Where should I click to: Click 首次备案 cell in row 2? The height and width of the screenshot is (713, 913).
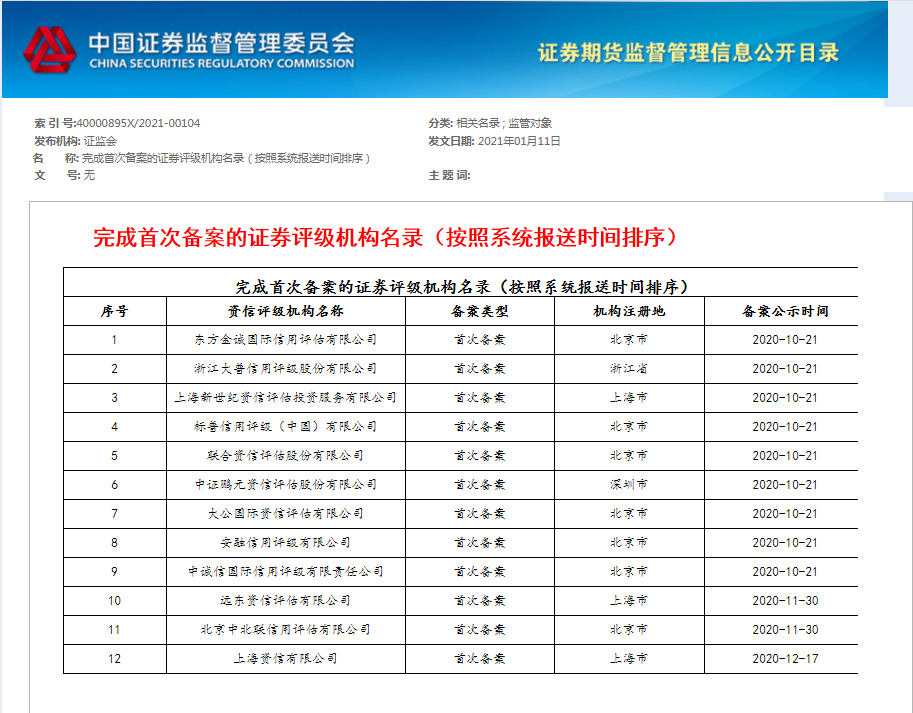(480, 369)
